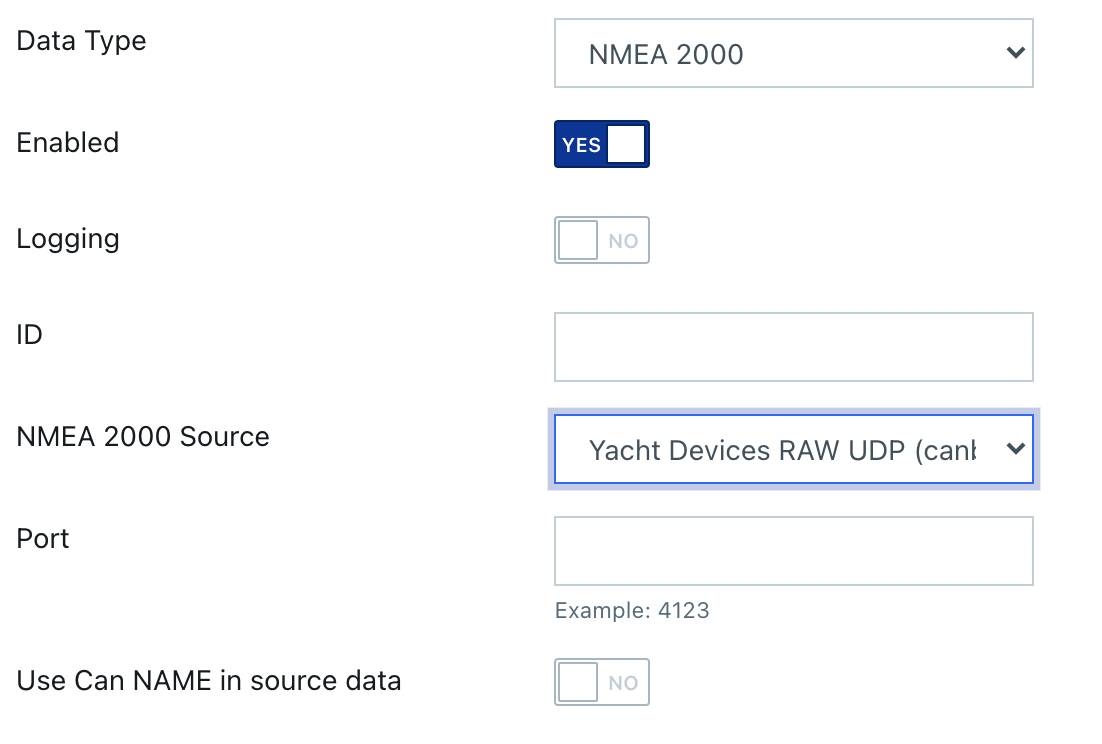Image resolution: width=1102 pixels, height=744 pixels.
Task: Click the chevron arrow in Data Type select
Action: 1016,53
